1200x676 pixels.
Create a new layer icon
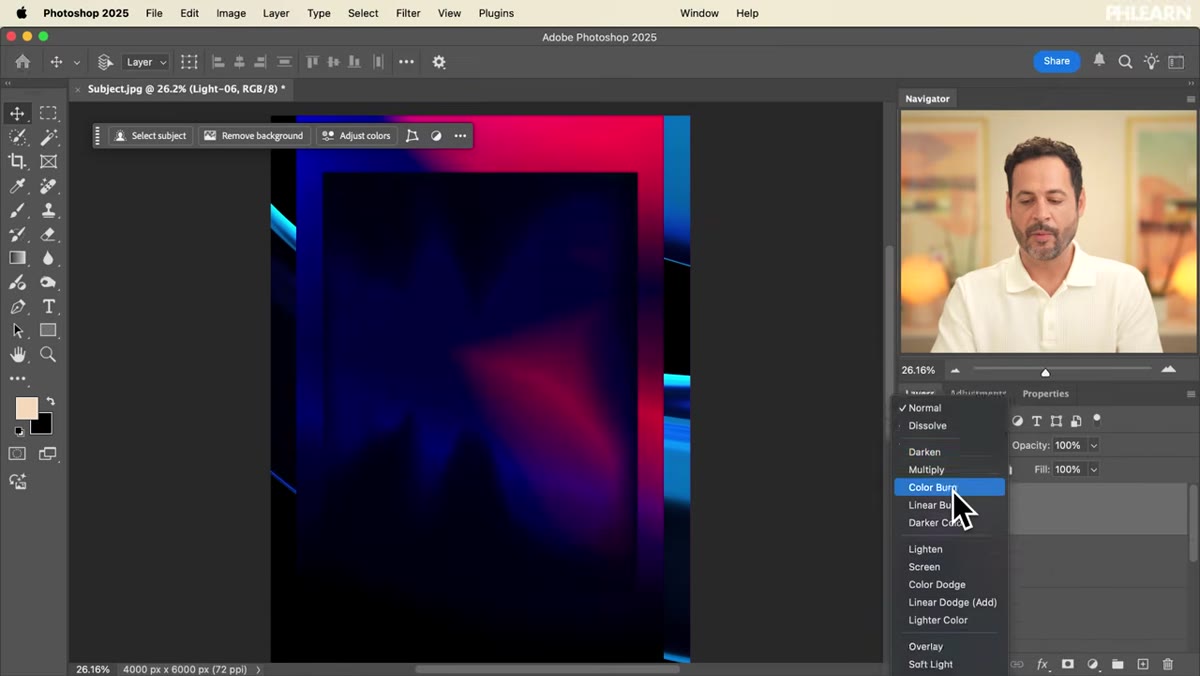[x=1143, y=664]
